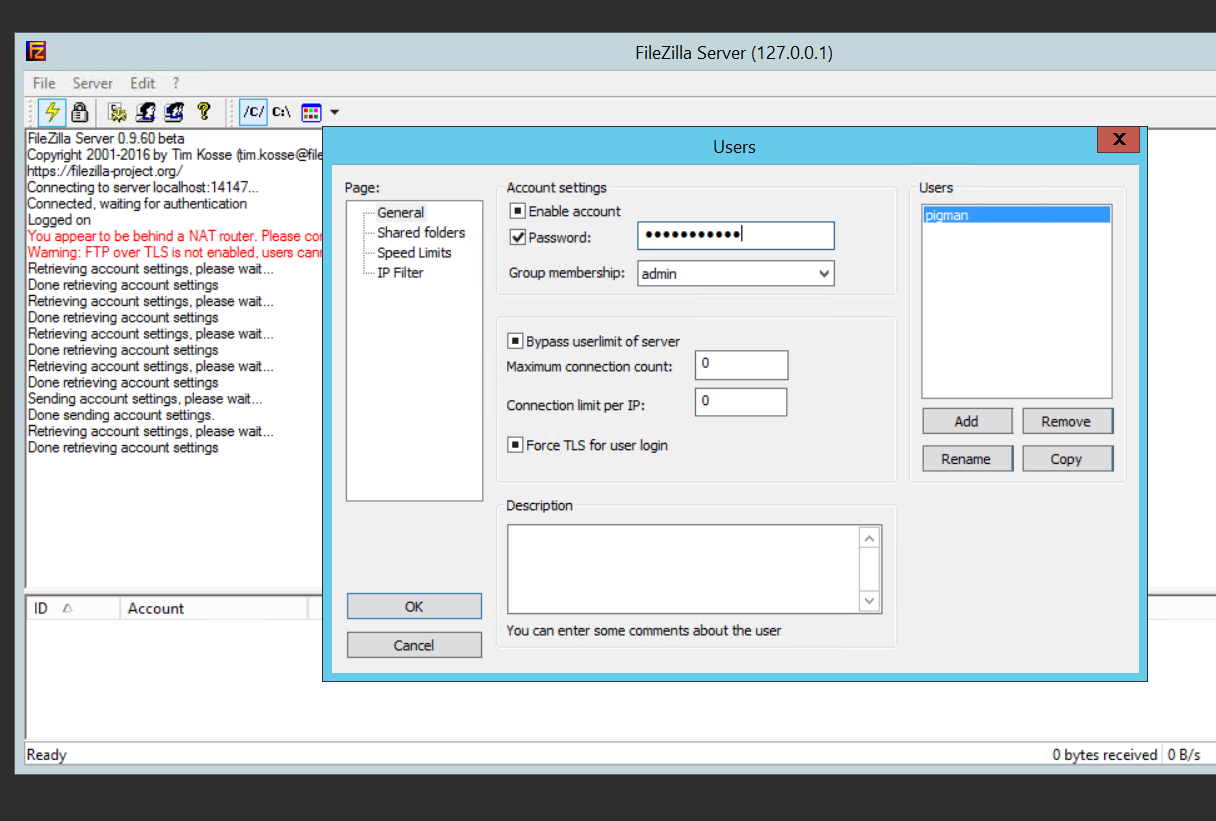Click the Rename user button
This screenshot has height=821, width=1216.
[x=967, y=459]
